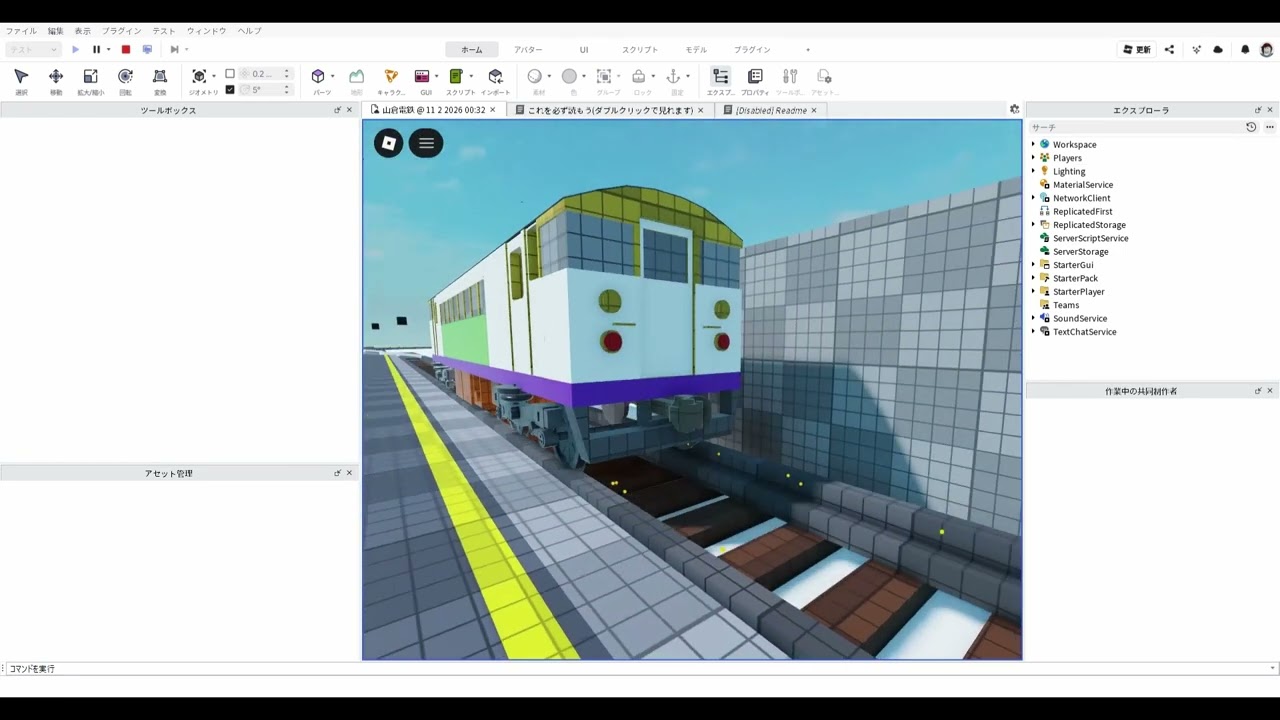Open the スクリプト (Script) tool

(x=459, y=81)
